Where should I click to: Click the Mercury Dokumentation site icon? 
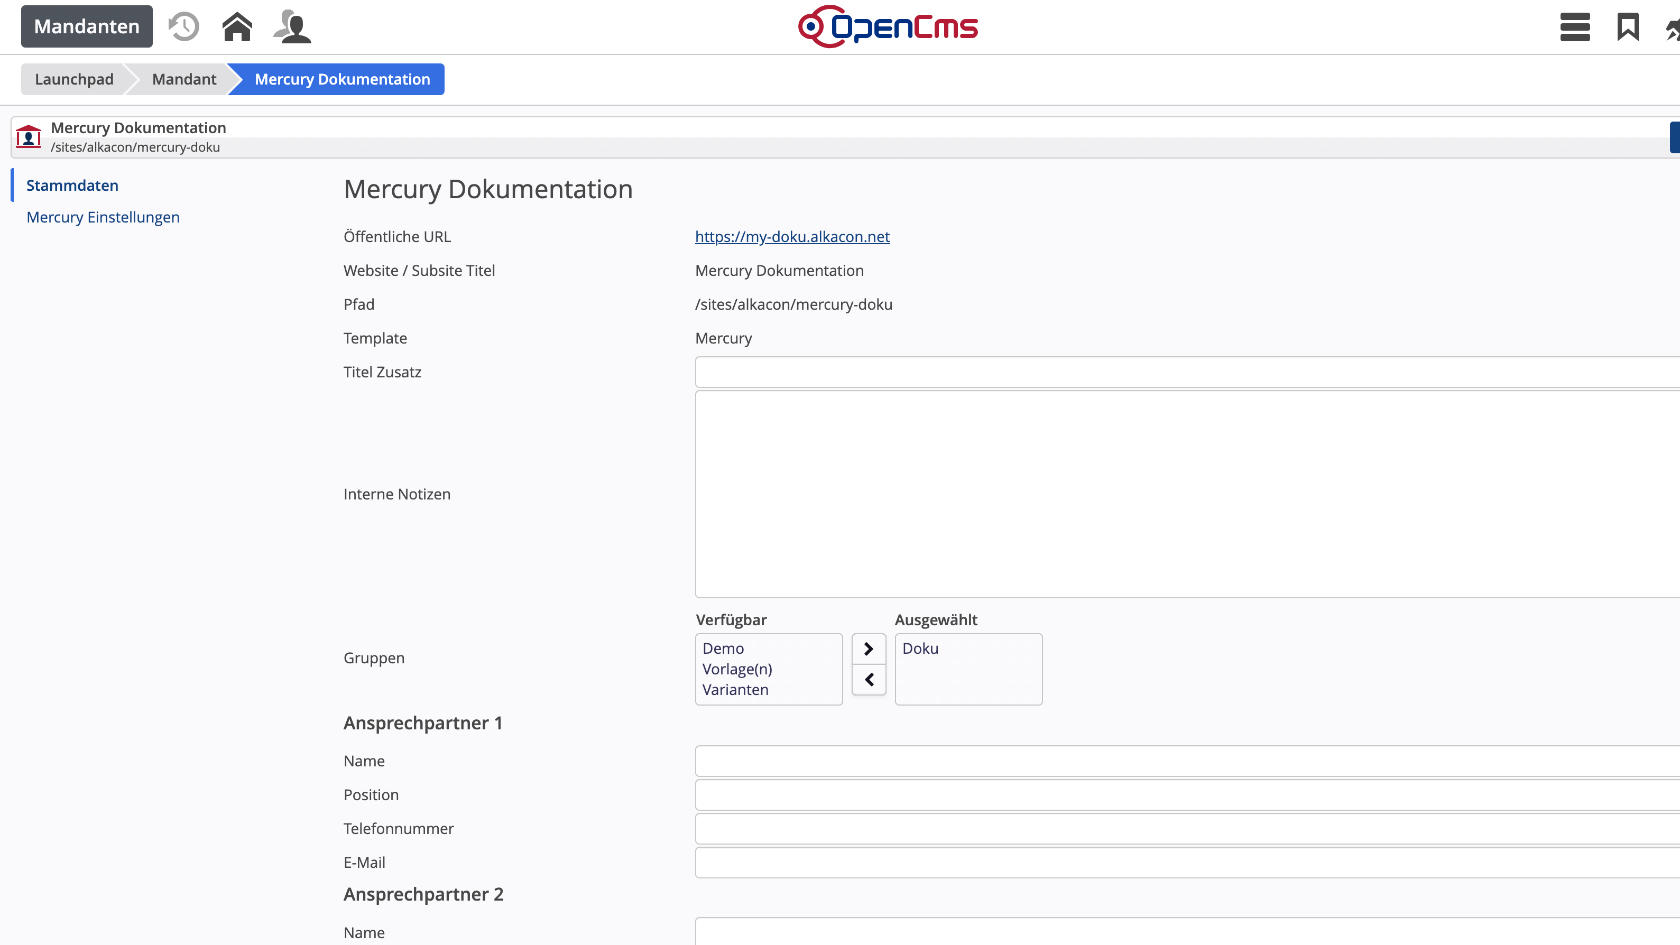(29, 137)
